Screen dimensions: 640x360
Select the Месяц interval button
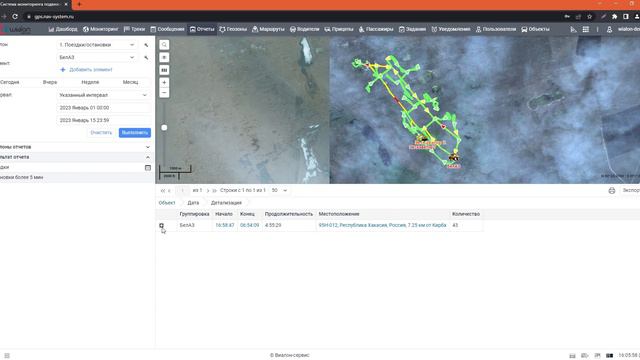point(130,82)
